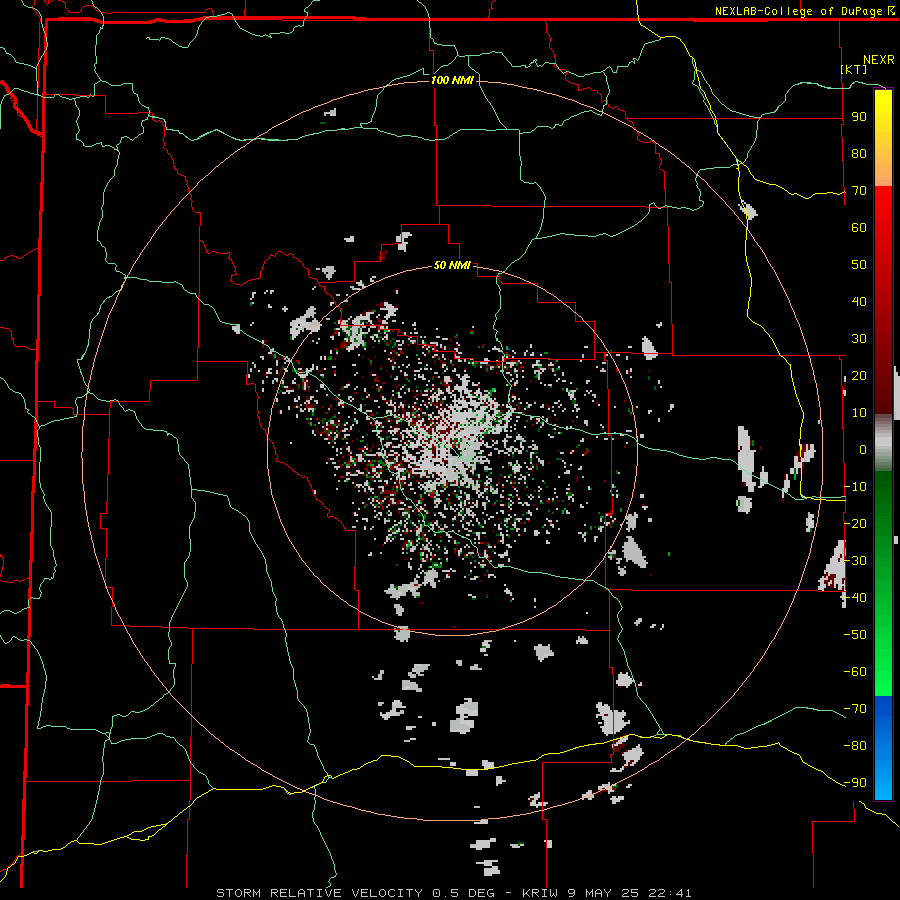Click the '9 MAY 25 22:41' timestamp

[629, 893]
